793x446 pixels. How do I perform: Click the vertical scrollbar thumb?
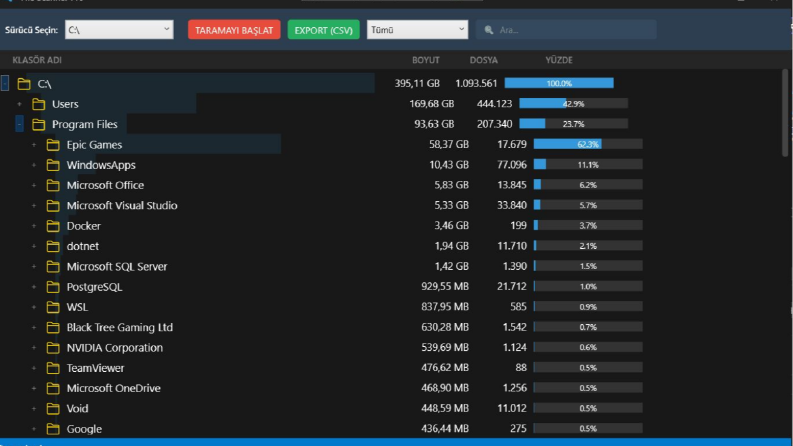pos(785,113)
